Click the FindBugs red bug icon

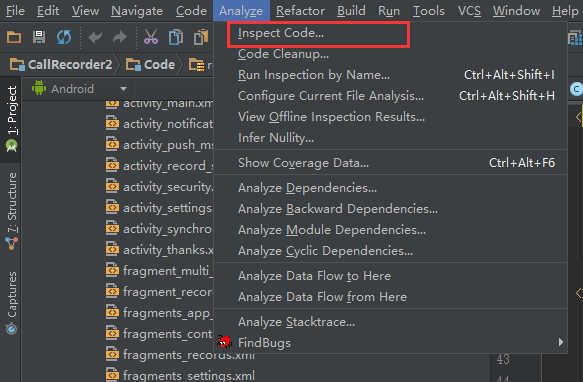[x=225, y=341]
